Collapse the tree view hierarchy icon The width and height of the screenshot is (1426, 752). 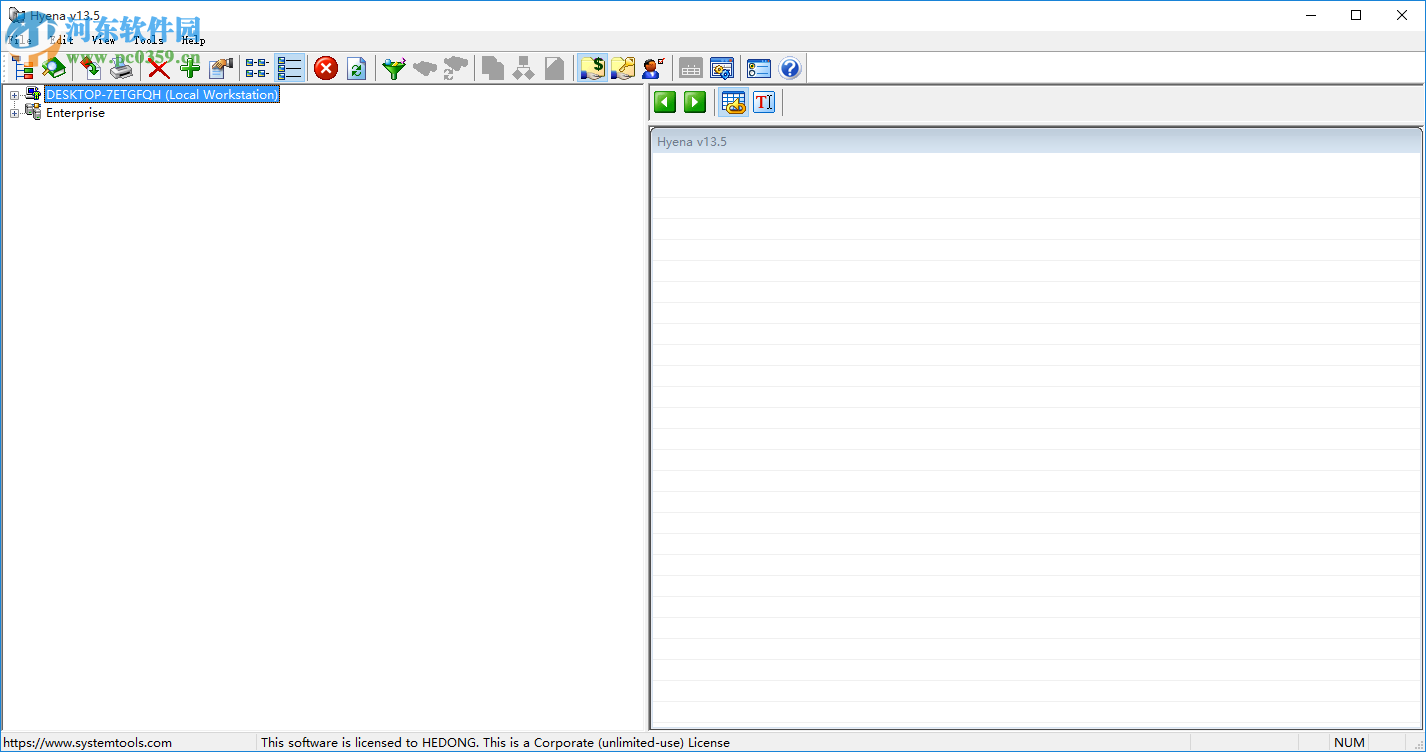pyautogui.click(x=21, y=68)
